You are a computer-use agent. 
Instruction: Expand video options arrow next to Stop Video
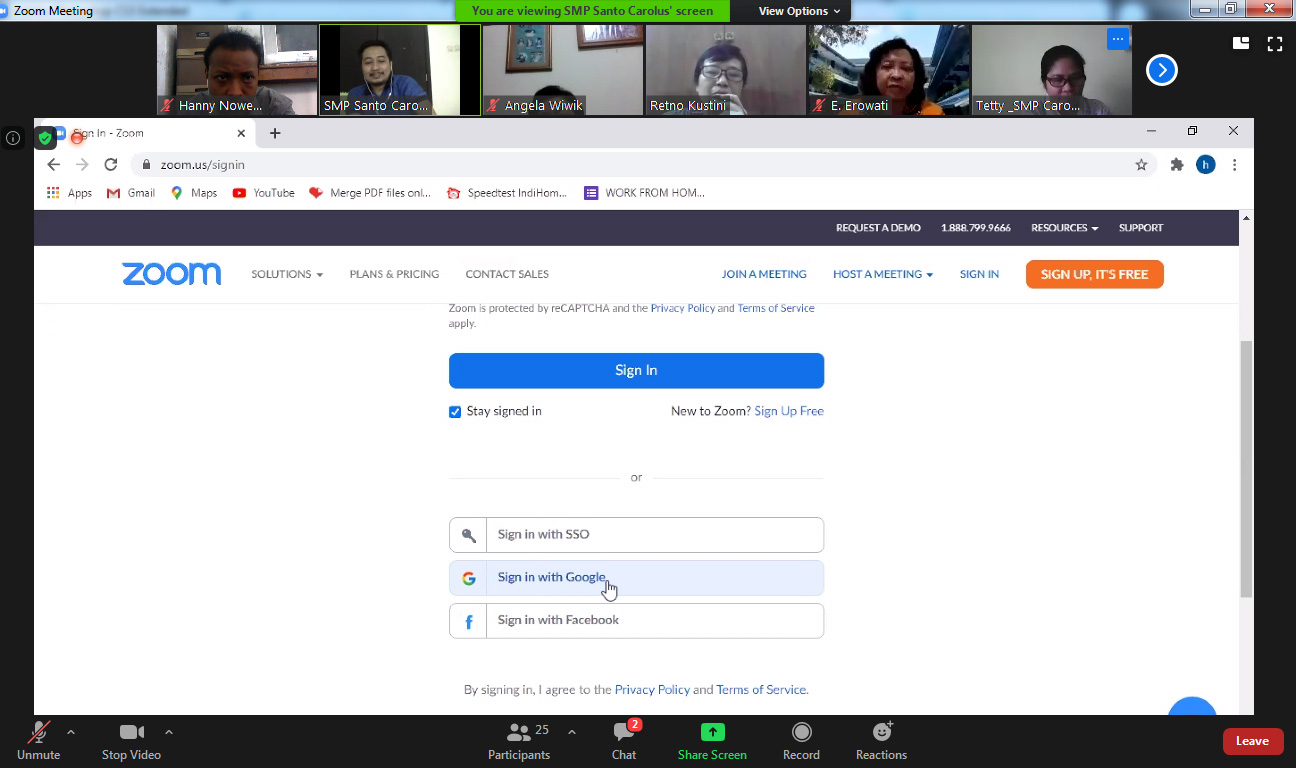[168, 732]
